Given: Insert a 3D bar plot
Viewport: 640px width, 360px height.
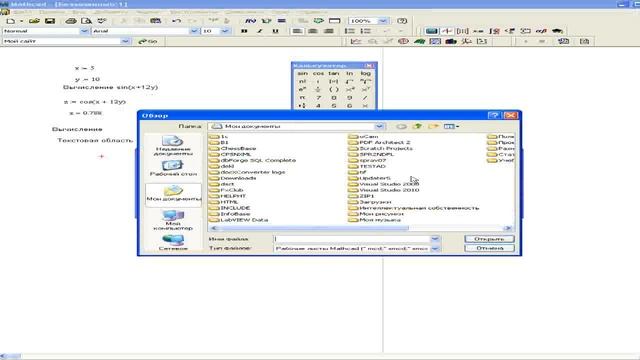Looking at the screenshot, I should [451, 41].
